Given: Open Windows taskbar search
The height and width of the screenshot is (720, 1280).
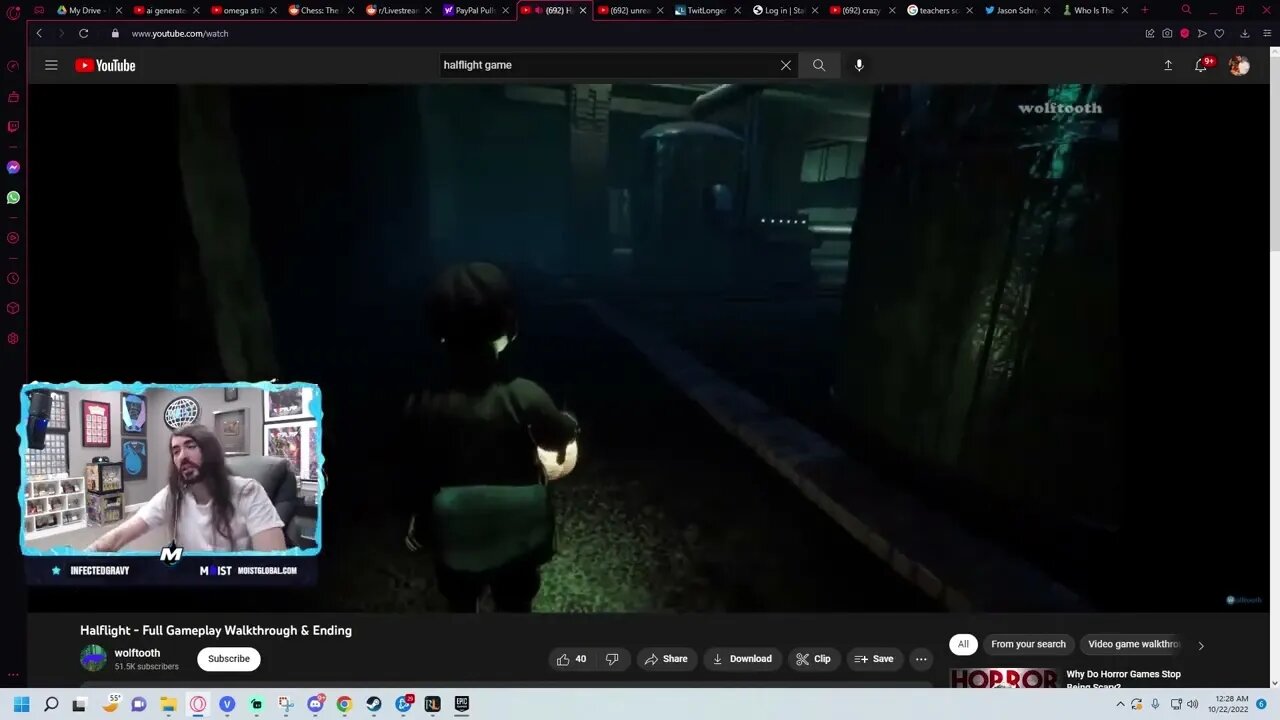Looking at the screenshot, I should click(51, 704).
